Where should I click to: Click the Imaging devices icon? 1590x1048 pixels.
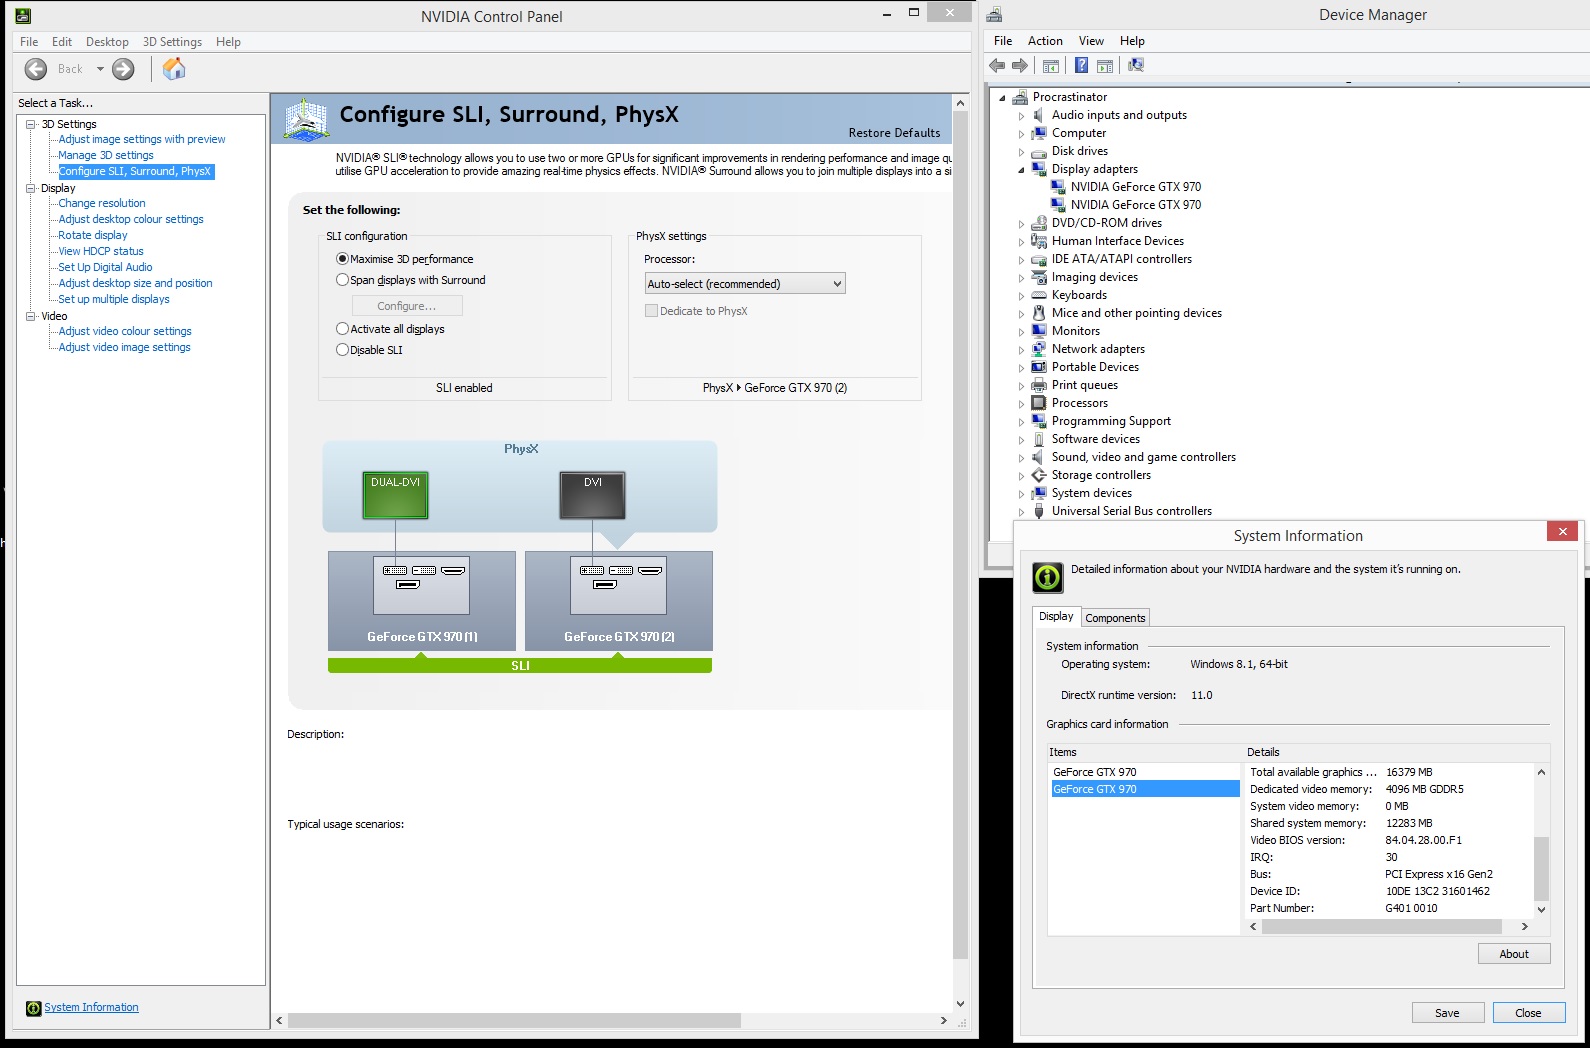click(1039, 277)
